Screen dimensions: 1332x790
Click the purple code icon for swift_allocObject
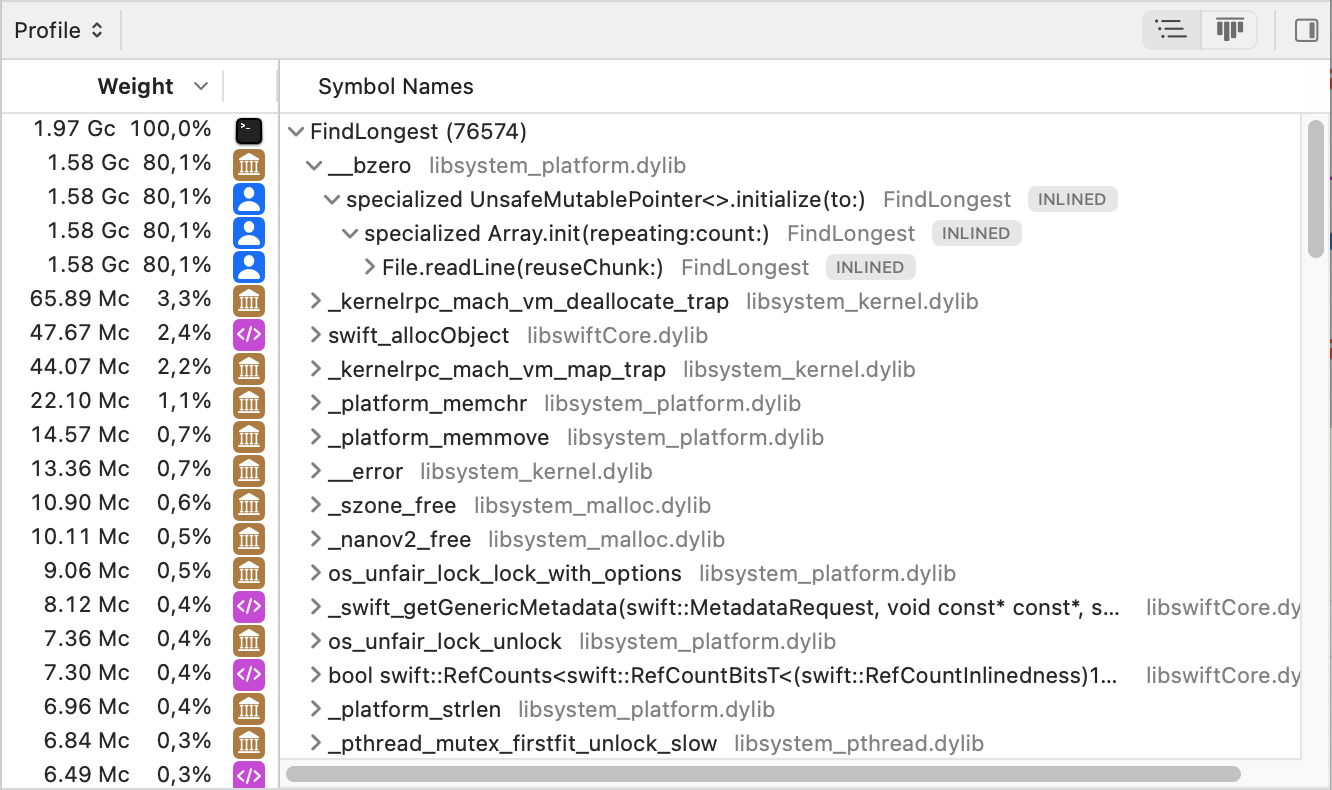(248, 334)
